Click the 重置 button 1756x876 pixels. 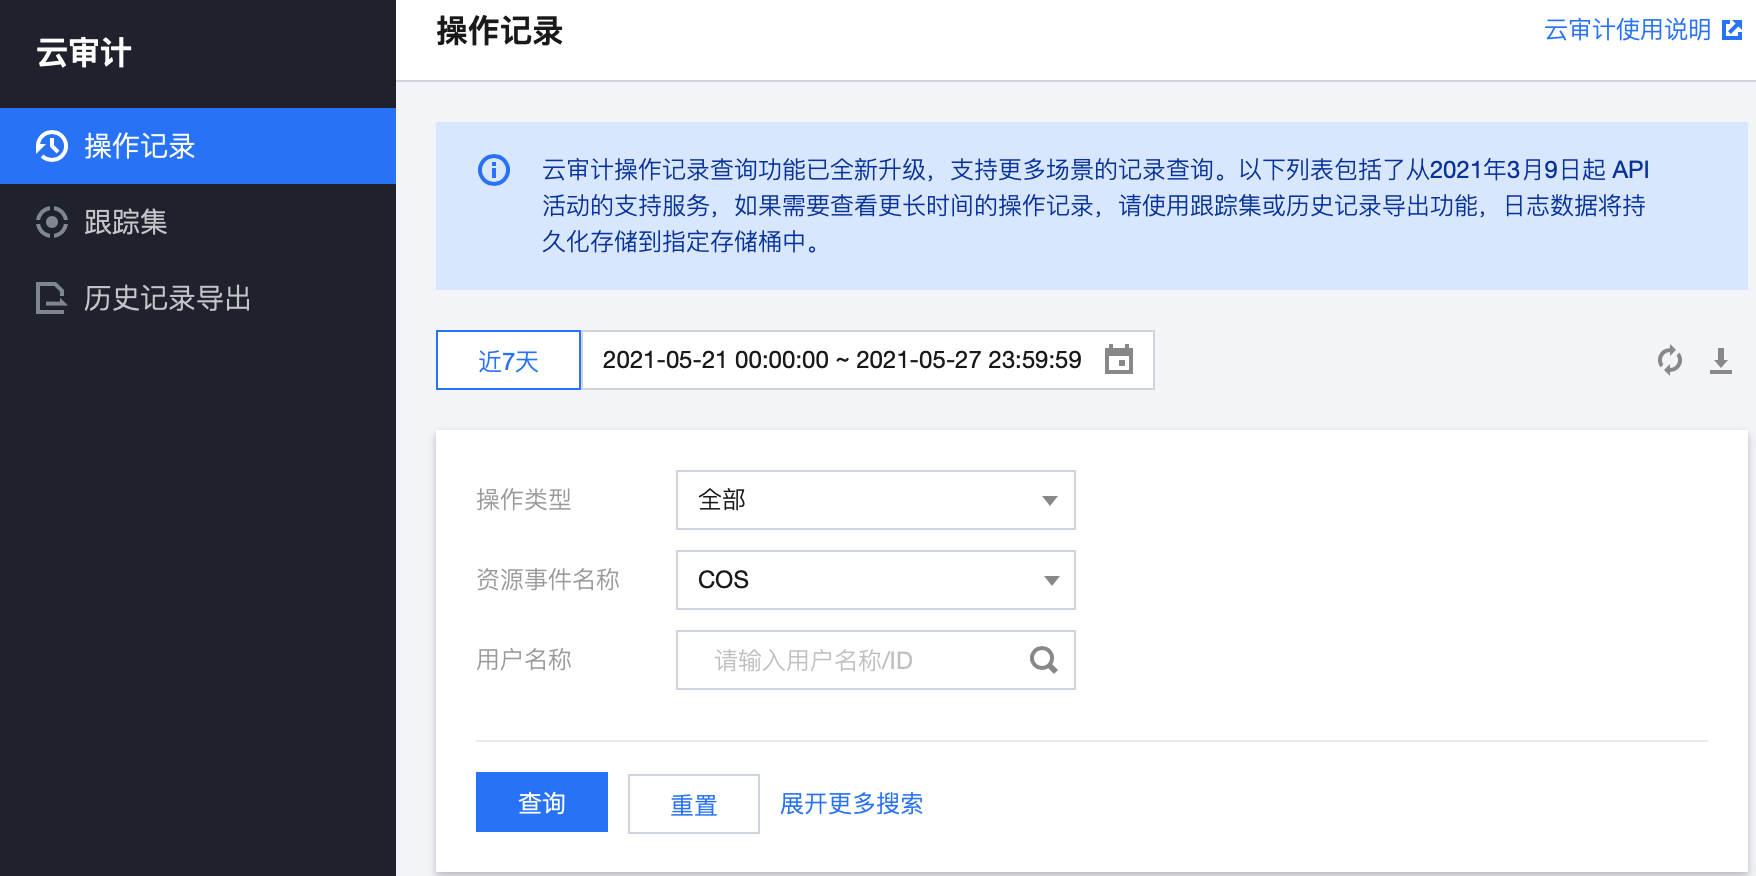[694, 804]
